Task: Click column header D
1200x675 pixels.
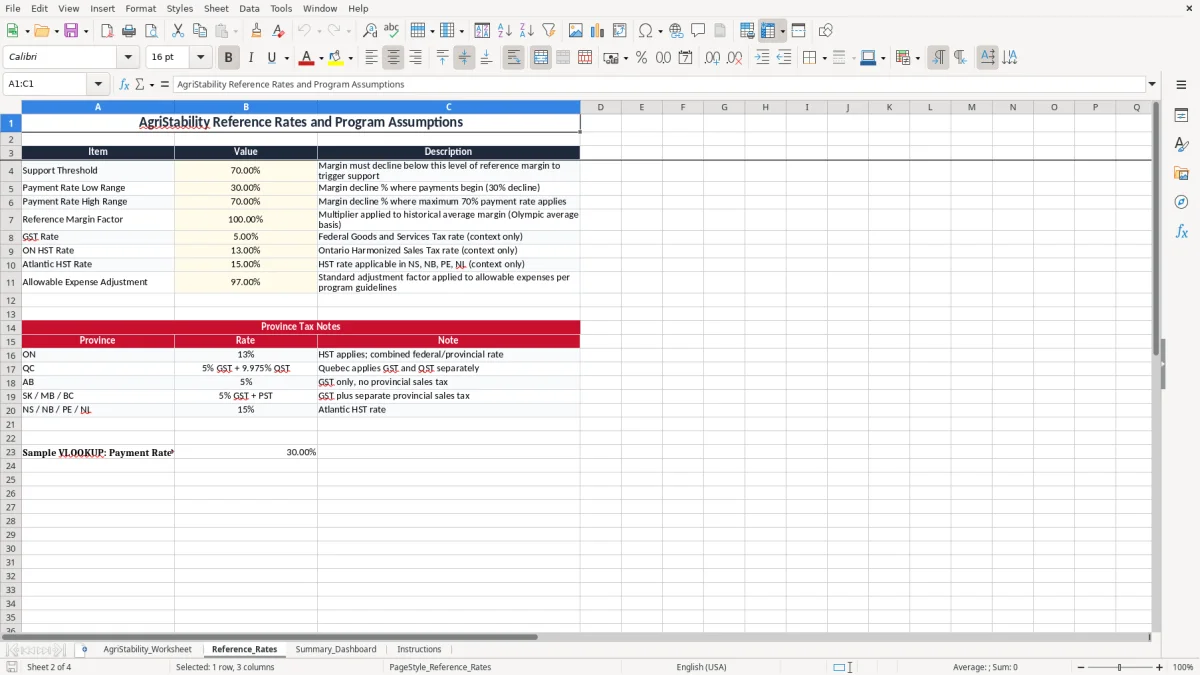Action: point(600,107)
